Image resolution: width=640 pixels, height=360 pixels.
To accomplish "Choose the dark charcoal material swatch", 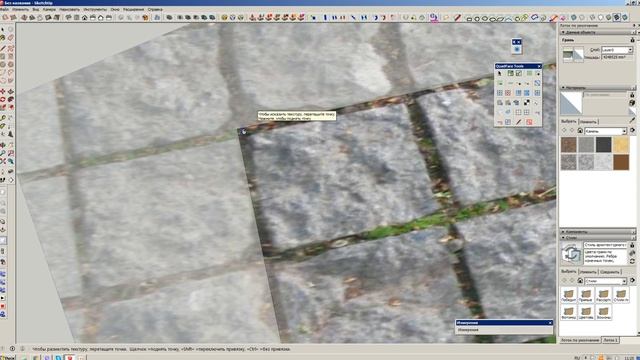I will (x=603, y=145).
